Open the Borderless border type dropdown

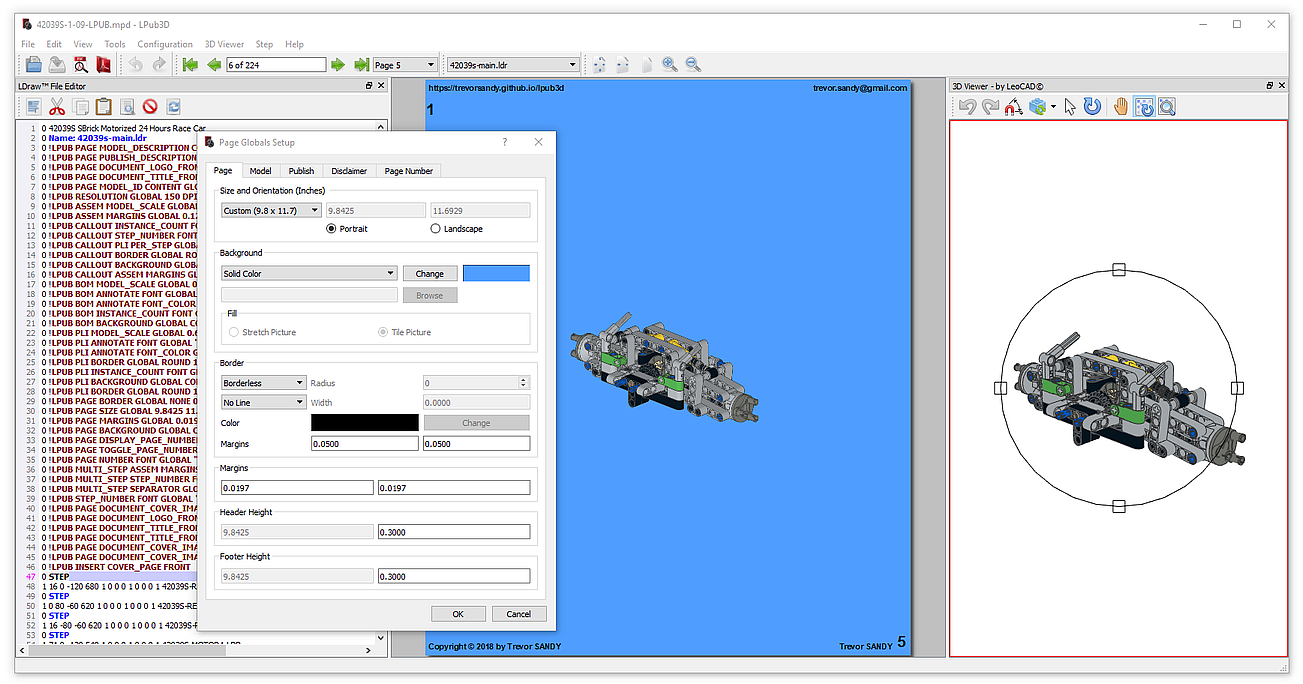[264, 383]
